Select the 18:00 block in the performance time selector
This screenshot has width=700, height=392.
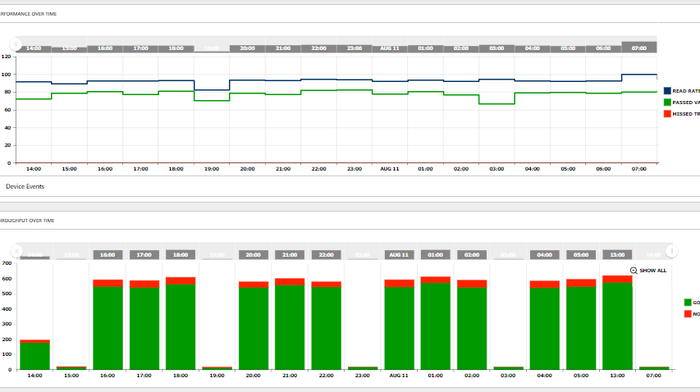(176, 49)
